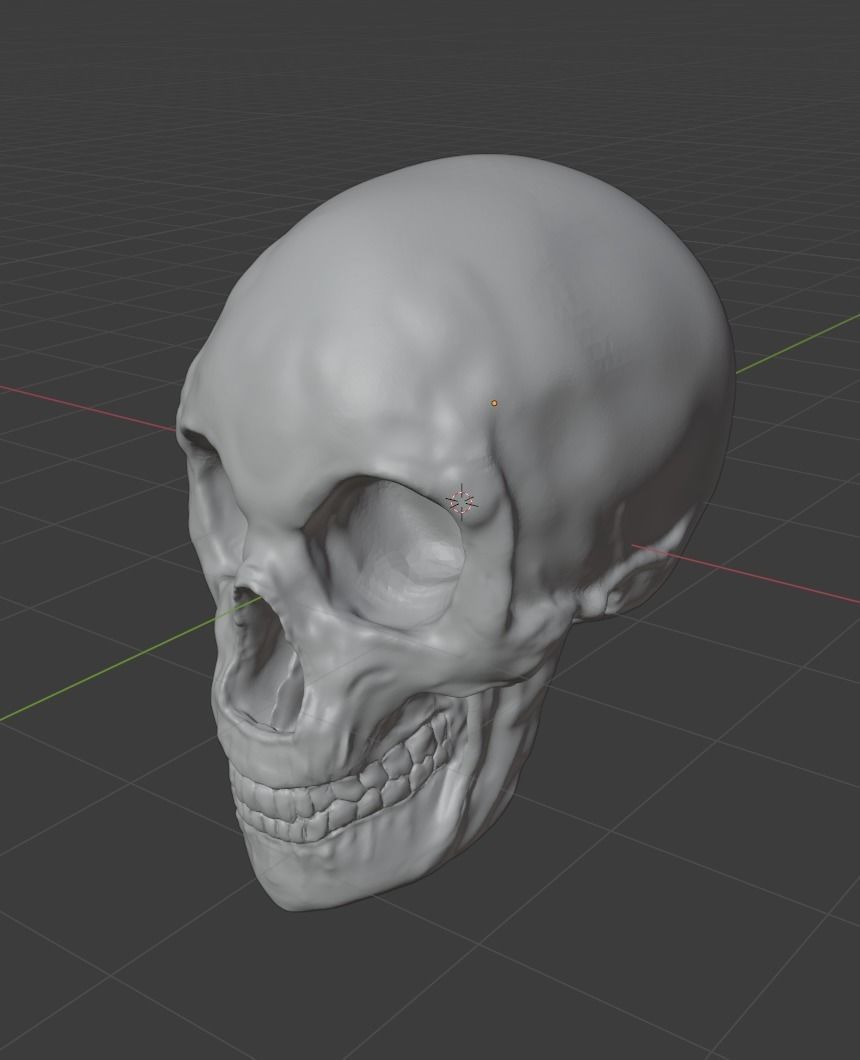The image size is (860, 1060).
Task: Click the red-white 3D cursor crosshair
Action: click(462, 501)
